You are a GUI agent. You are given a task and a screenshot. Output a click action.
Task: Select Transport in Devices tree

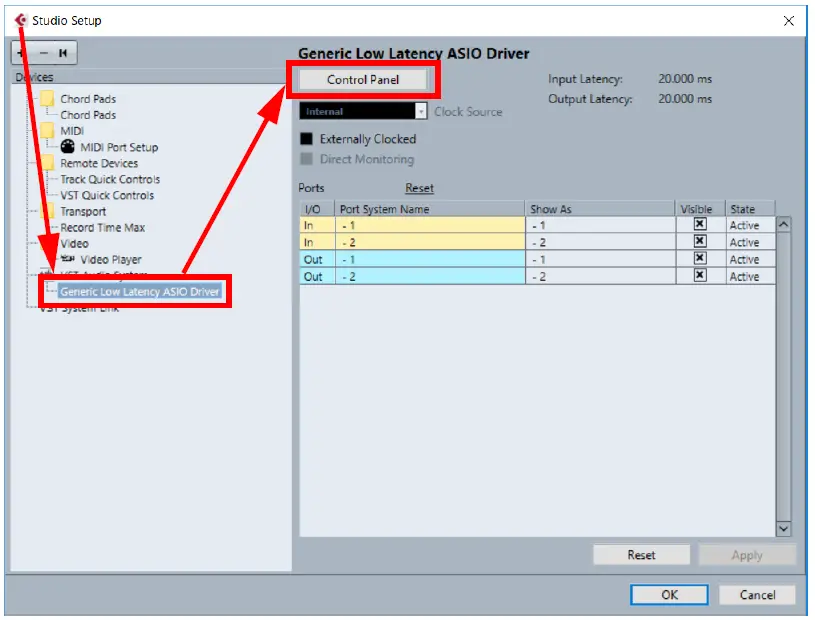pos(83,212)
